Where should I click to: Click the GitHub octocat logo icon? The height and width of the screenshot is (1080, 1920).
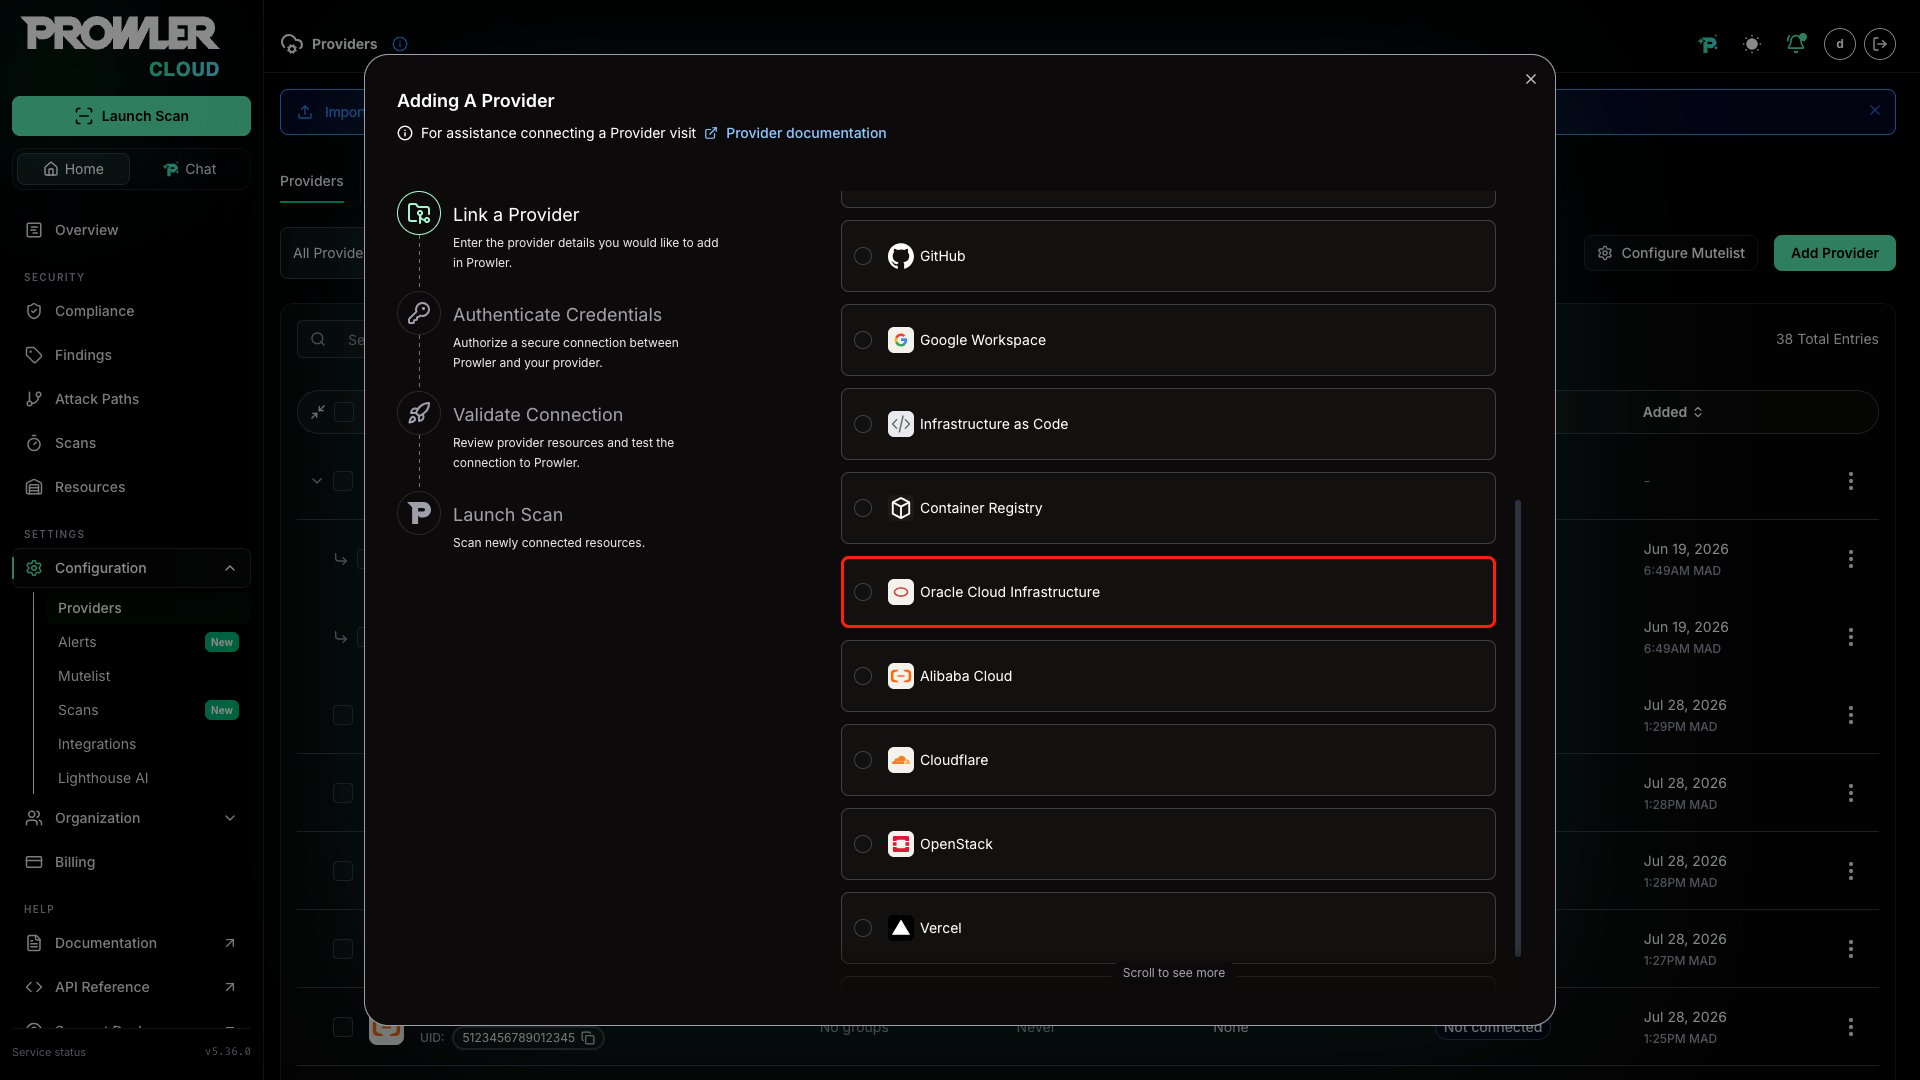pyautogui.click(x=901, y=256)
